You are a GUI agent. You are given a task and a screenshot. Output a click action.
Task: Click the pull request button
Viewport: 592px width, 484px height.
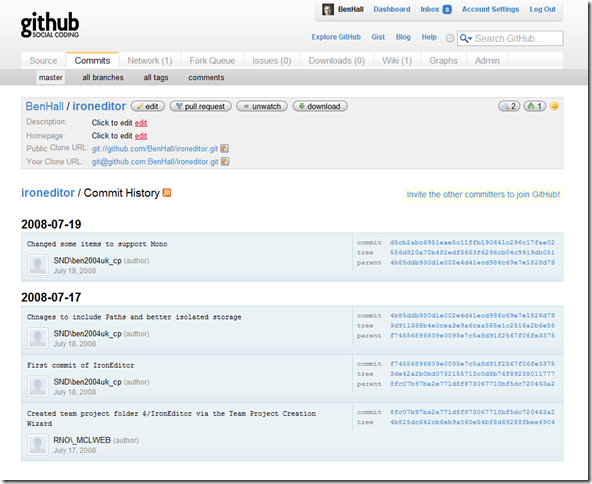200,106
